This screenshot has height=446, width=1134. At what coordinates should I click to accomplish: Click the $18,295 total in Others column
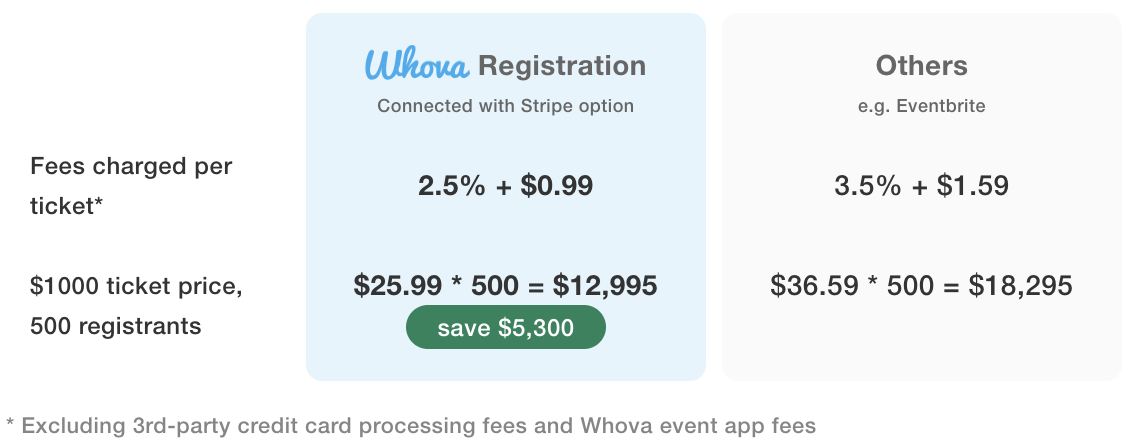1020,286
